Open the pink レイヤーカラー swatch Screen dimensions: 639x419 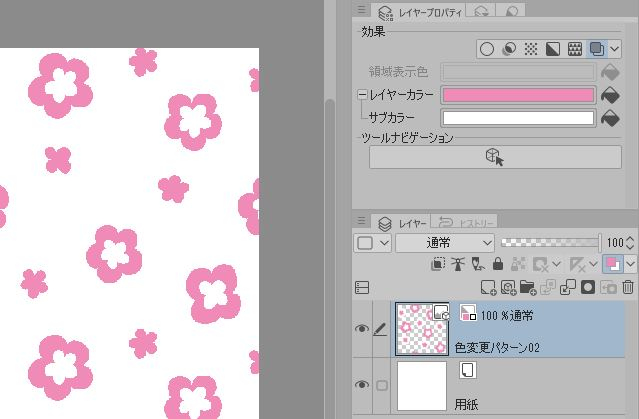coord(518,95)
